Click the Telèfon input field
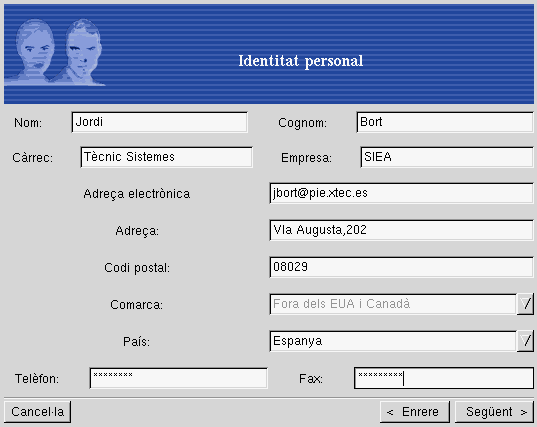This screenshot has width=537, height=427. click(x=178, y=378)
